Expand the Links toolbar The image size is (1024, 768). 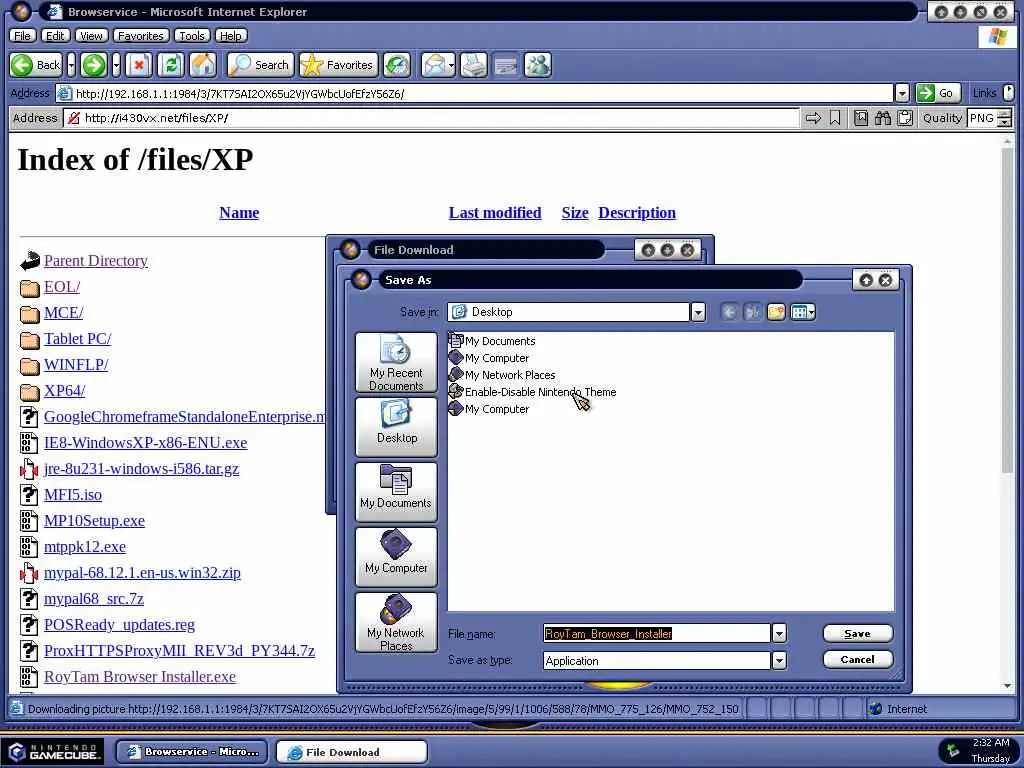tap(1009, 93)
